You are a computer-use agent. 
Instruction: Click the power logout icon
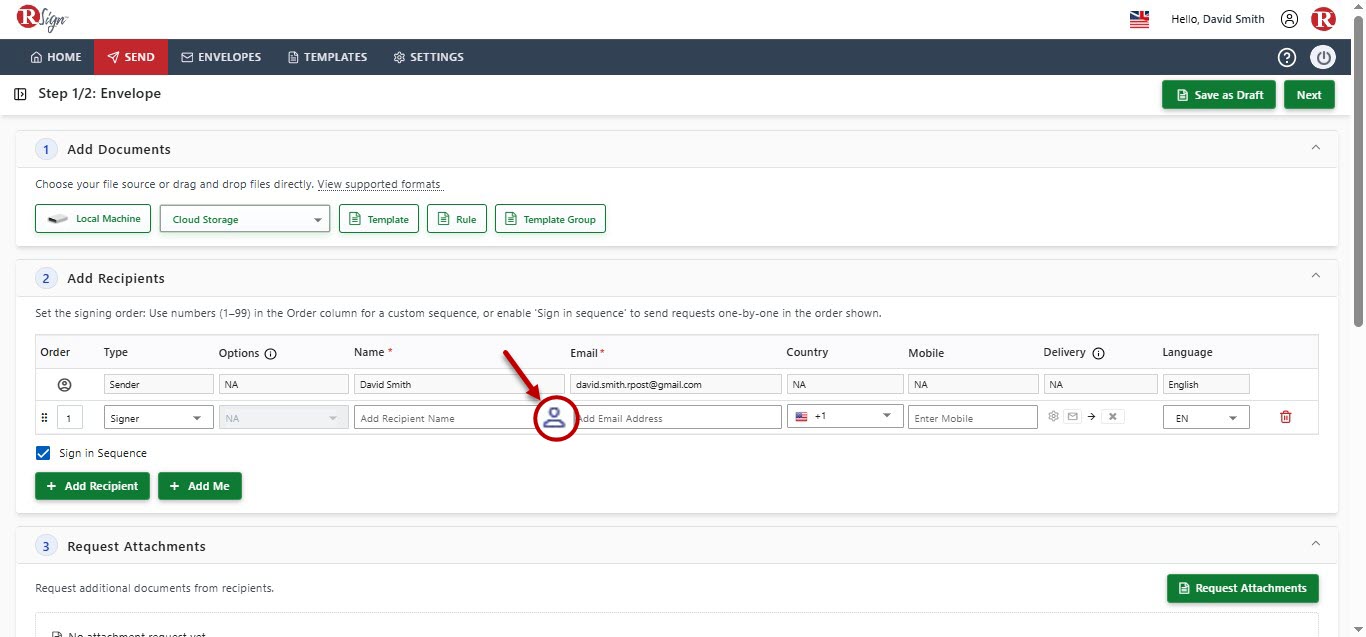pos(1323,57)
